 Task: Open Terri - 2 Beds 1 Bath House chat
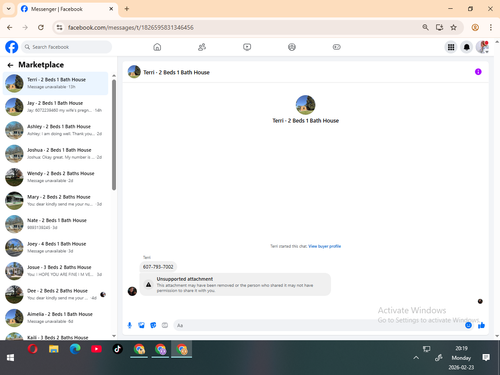pos(55,83)
